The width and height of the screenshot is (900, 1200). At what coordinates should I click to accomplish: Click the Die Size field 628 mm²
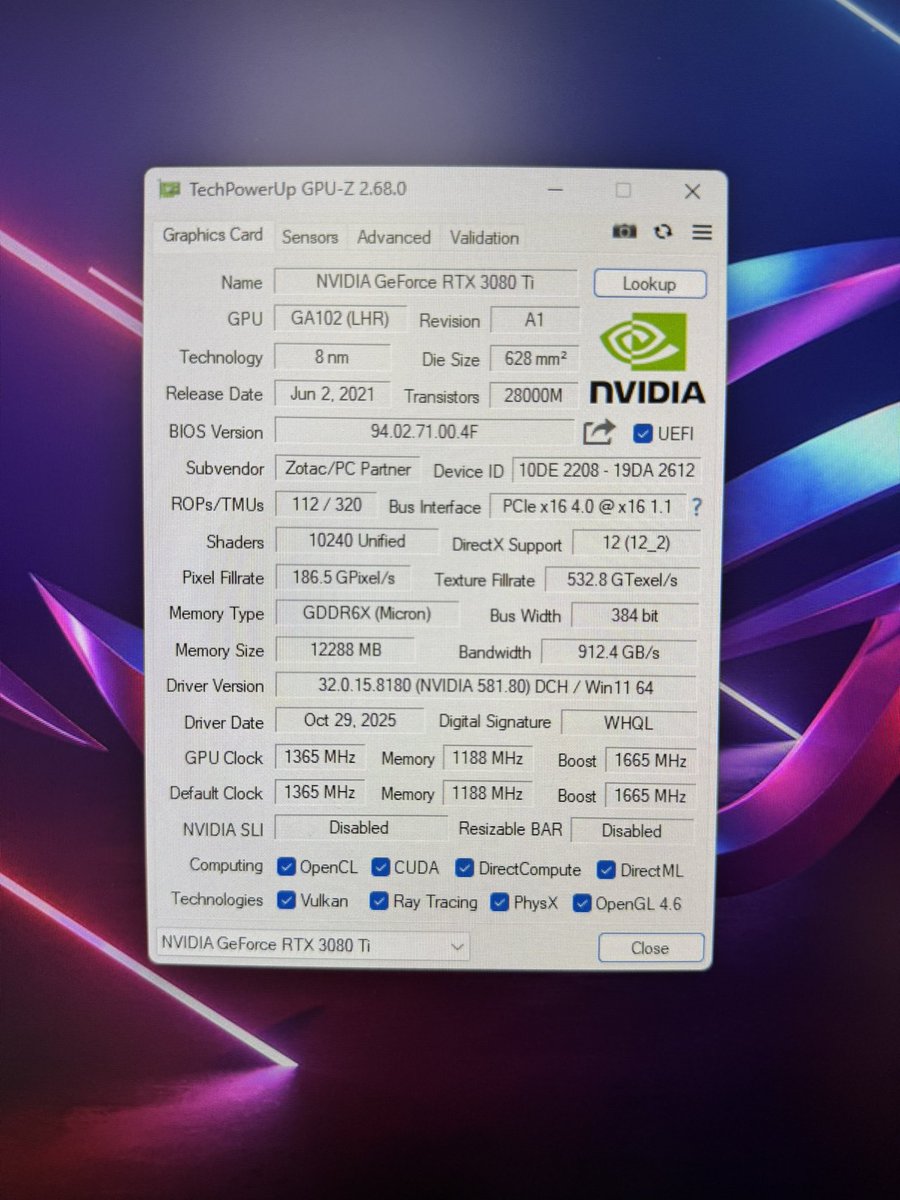pos(534,359)
